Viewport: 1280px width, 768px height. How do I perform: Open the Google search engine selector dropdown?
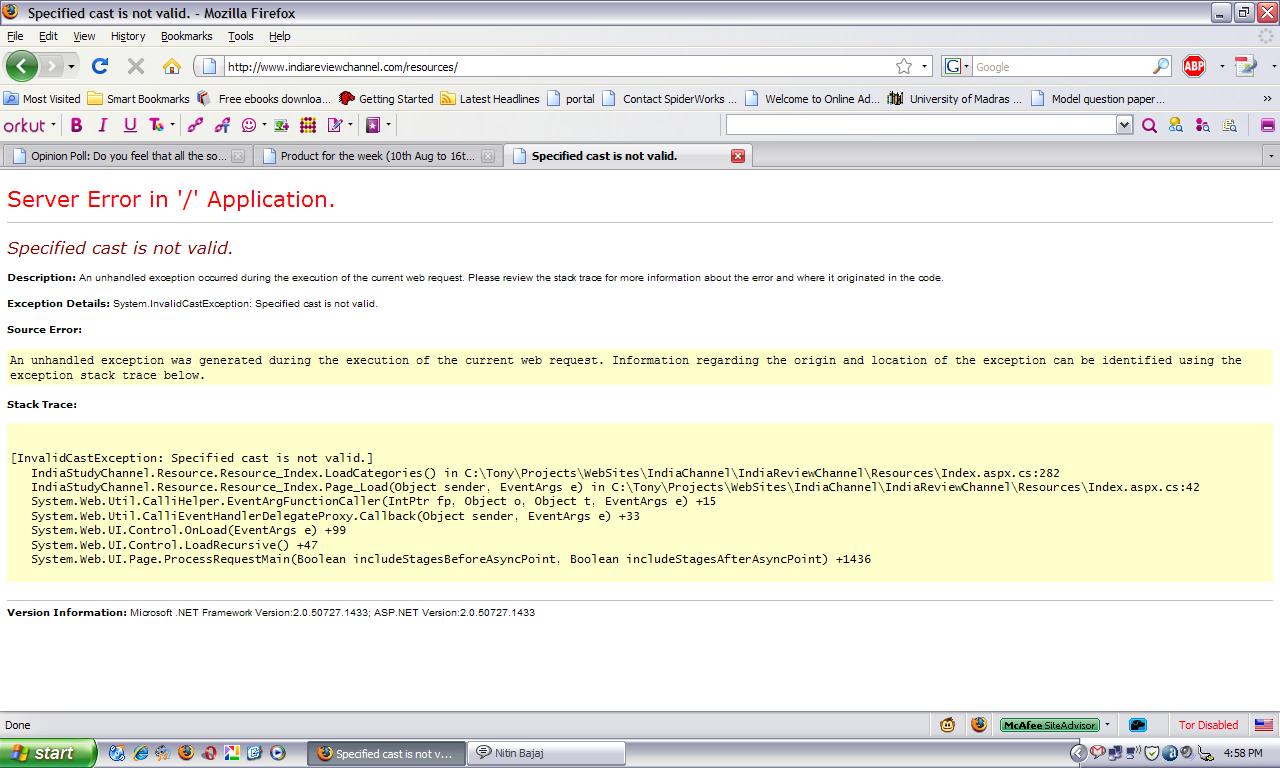[x=957, y=66]
